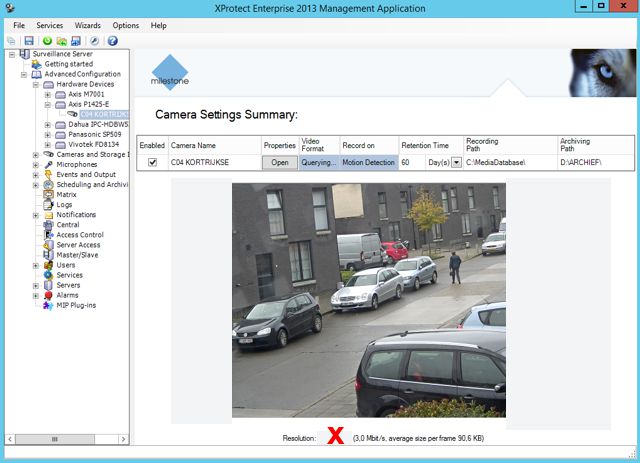Open the Wizards menu
The width and height of the screenshot is (640, 463).
pos(87,25)
